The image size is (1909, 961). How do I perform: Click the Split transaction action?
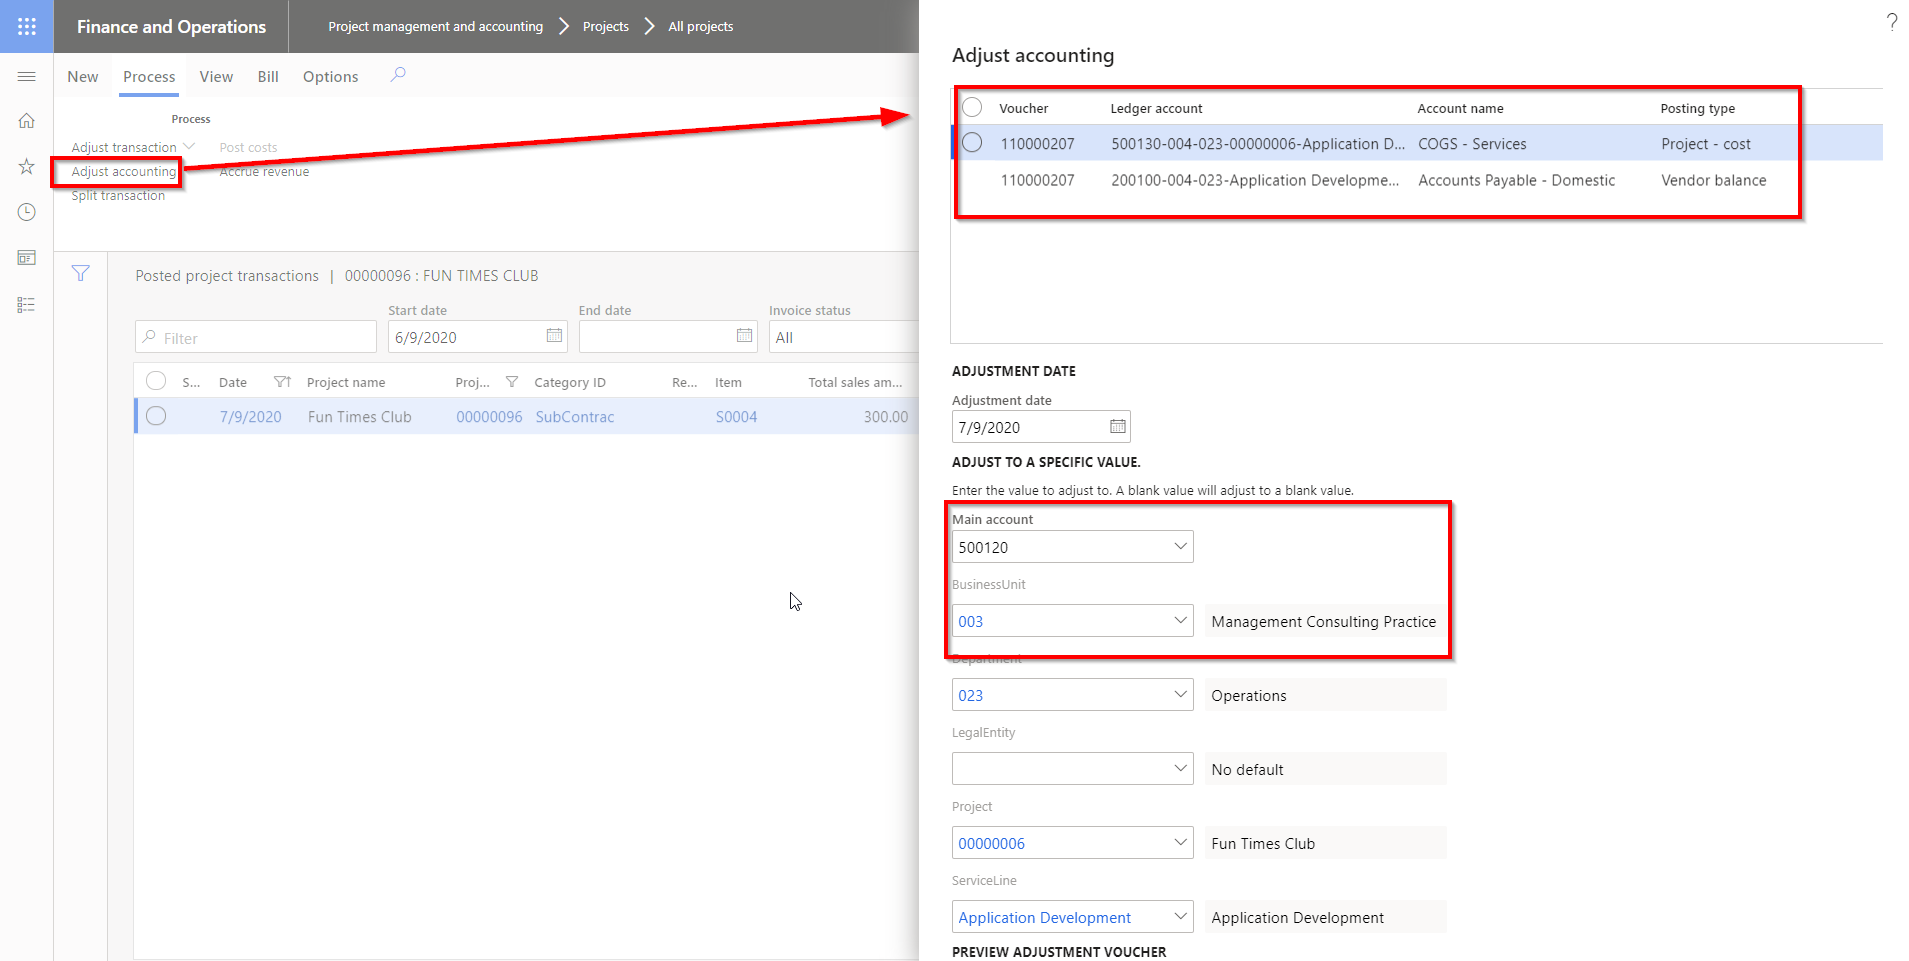pyautogui.click(x=117, y=195)
